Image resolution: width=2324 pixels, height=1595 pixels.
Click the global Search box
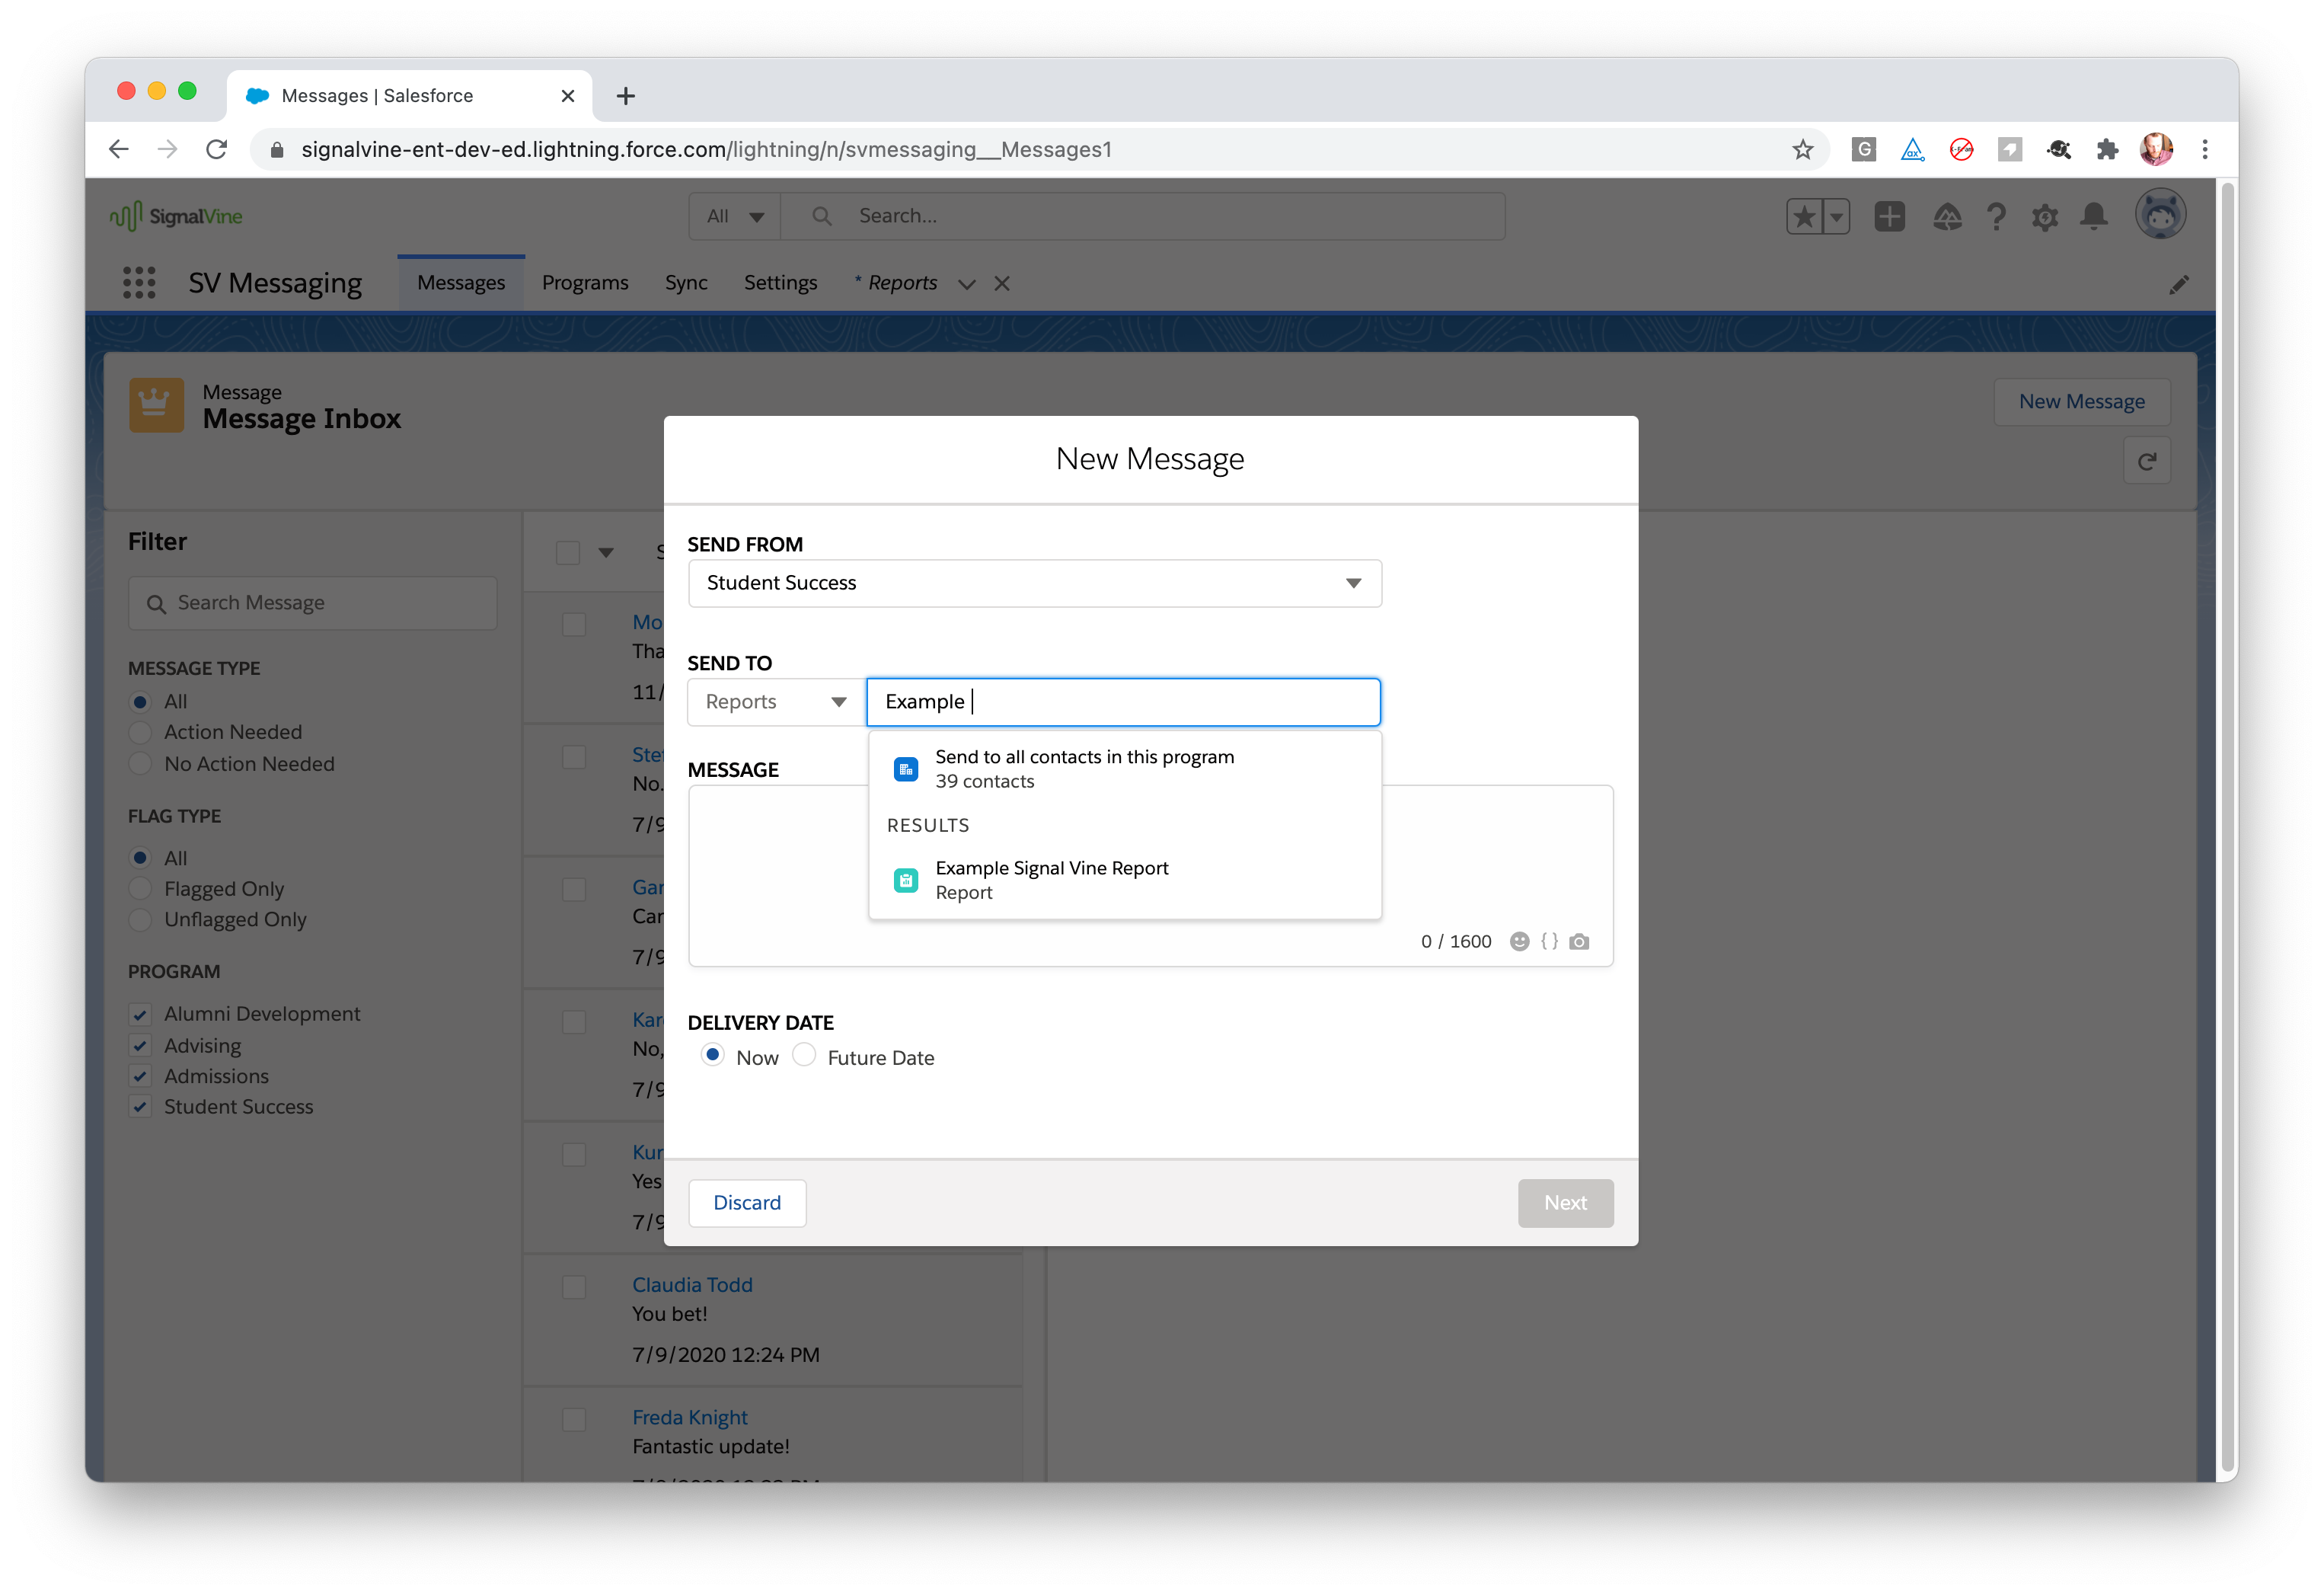click(1142, 216)
